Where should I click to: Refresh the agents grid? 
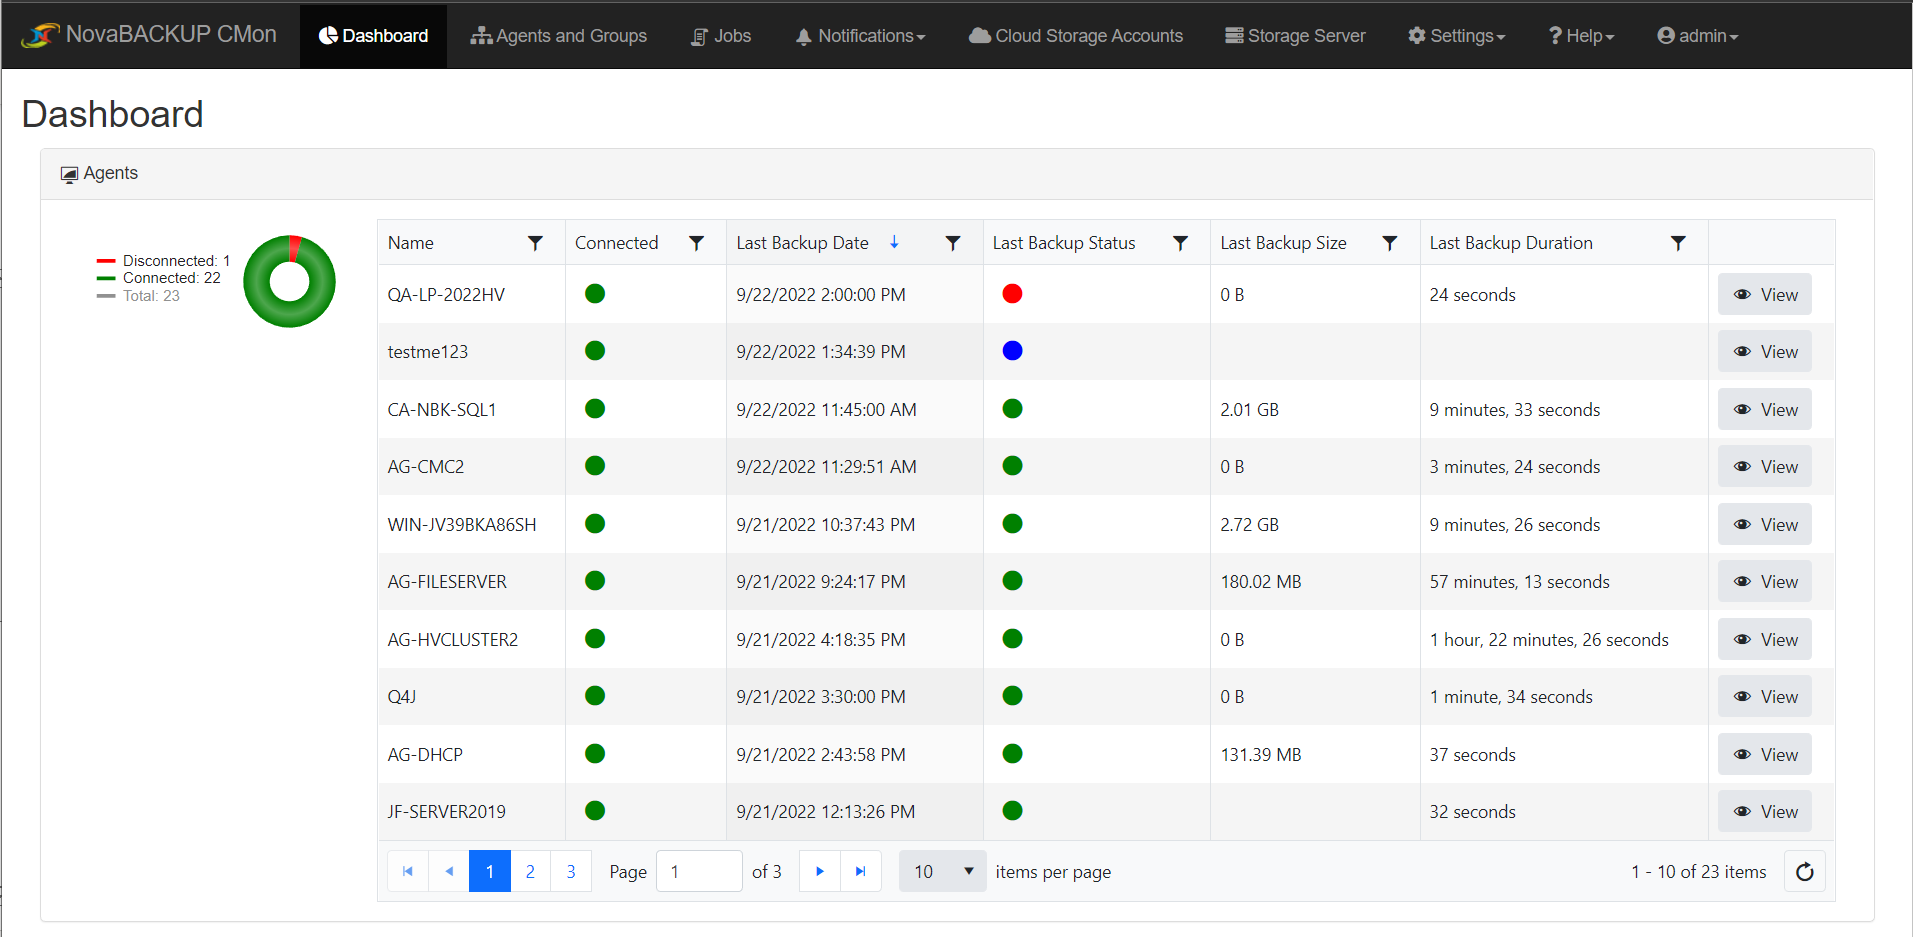point(1805,871)
